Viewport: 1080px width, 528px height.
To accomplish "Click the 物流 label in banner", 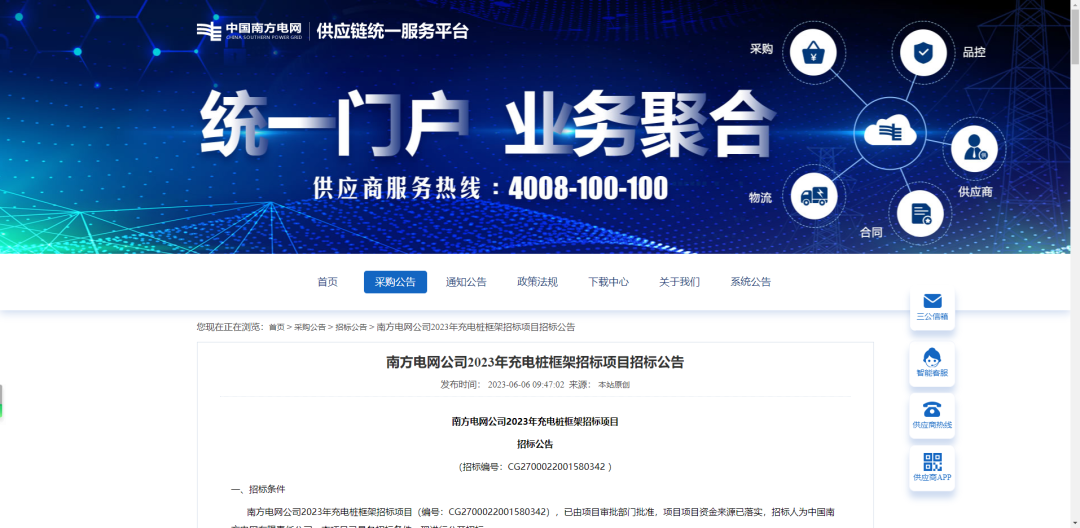I will point(760,198).
